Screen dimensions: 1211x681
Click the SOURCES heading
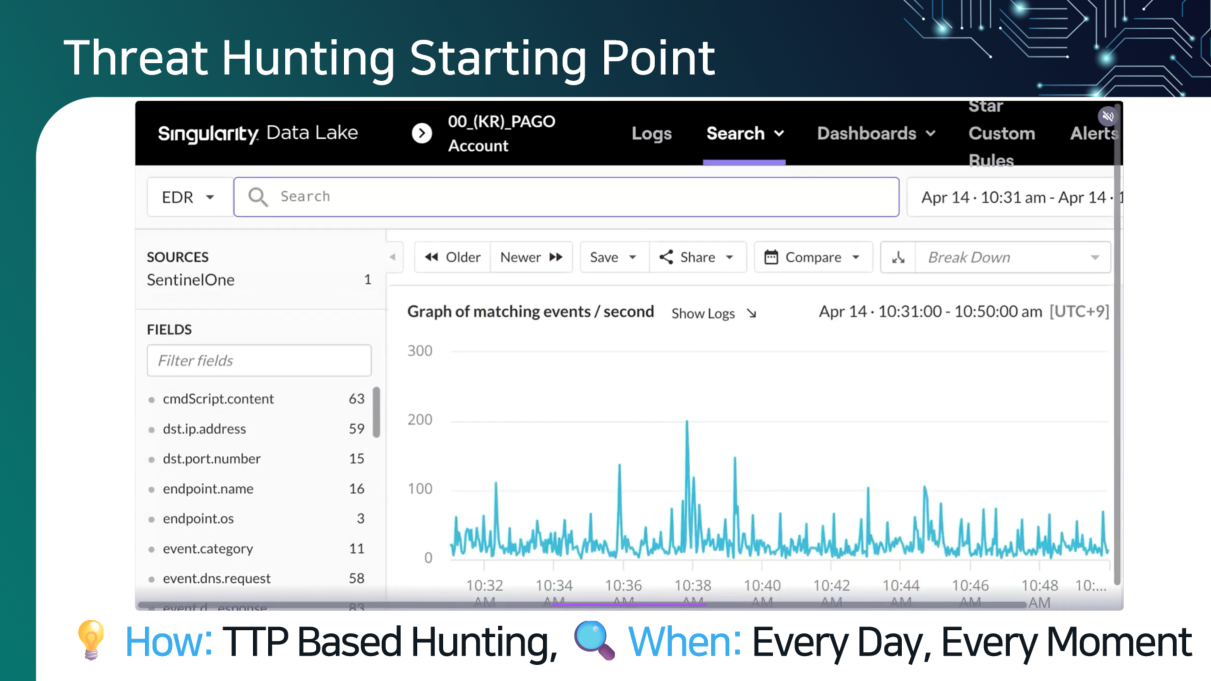coord(178,257)
